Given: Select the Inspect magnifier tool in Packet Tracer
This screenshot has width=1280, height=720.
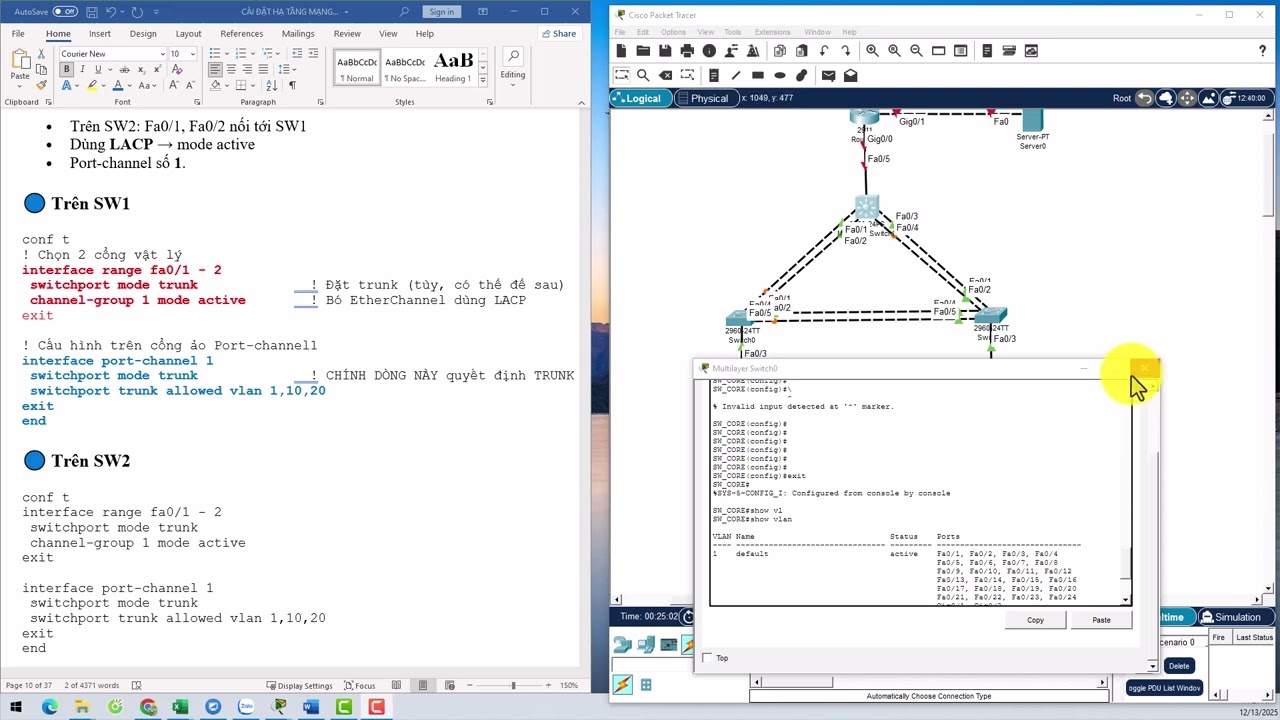Looking at the screenshot, I should [643, 75].
